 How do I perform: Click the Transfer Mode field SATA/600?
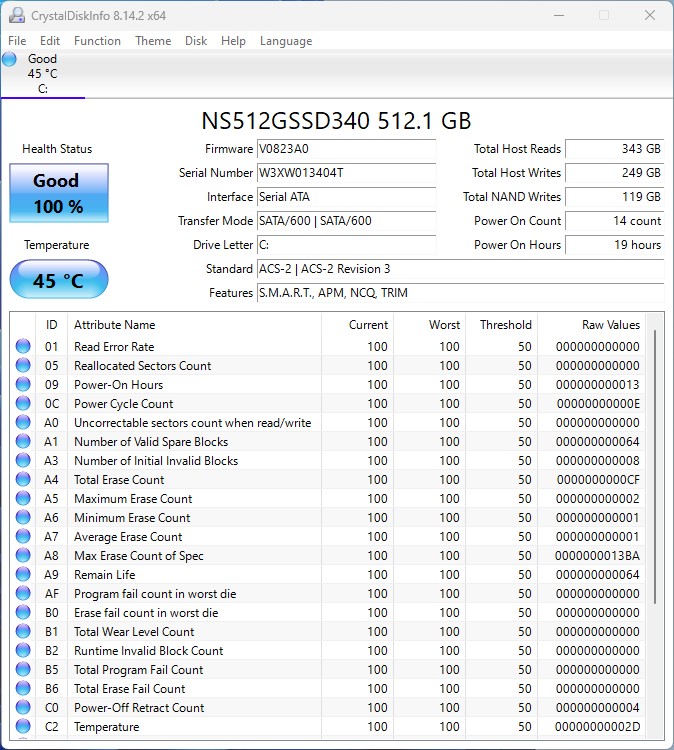[x=346, y=221]
